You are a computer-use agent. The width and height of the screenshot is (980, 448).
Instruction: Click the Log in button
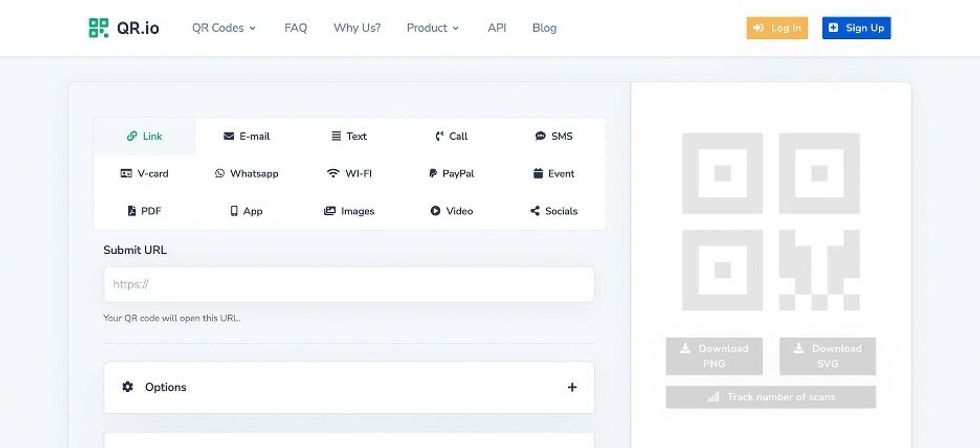pyautogui.click(x=777, y=28)
